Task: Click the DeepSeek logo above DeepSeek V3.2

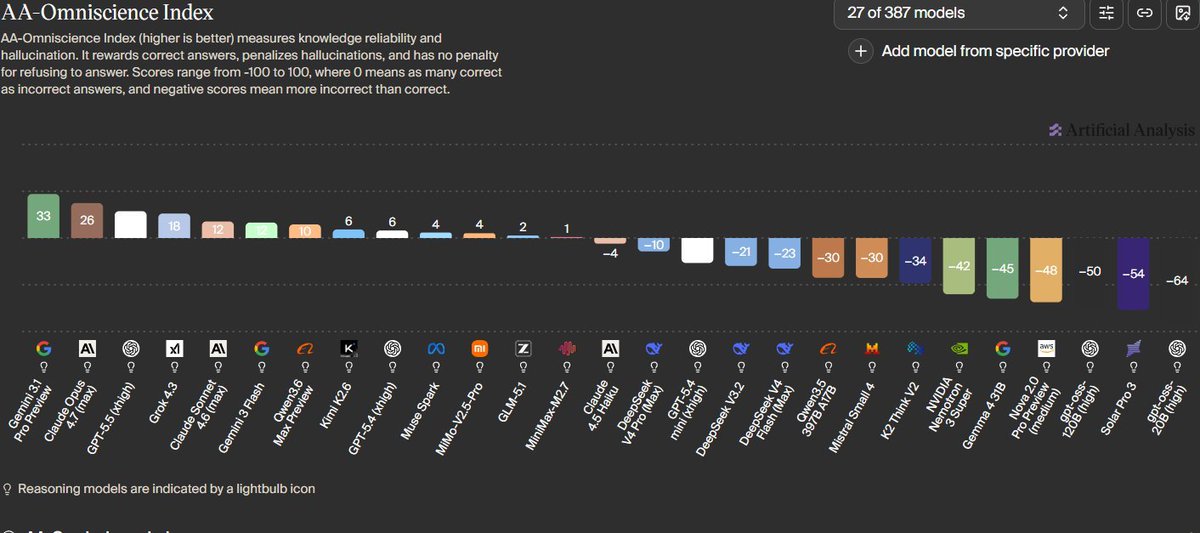Action: pos(741,349)
